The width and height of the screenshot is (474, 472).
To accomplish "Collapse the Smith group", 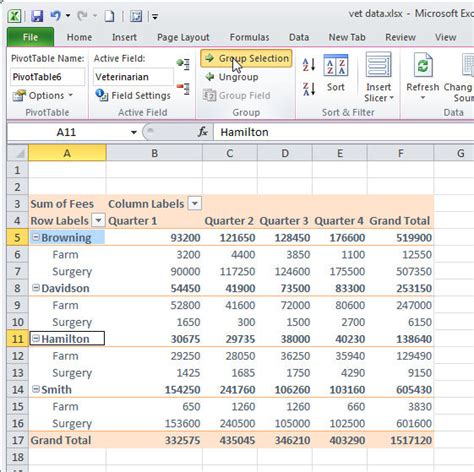I will [x=36, y=389].
